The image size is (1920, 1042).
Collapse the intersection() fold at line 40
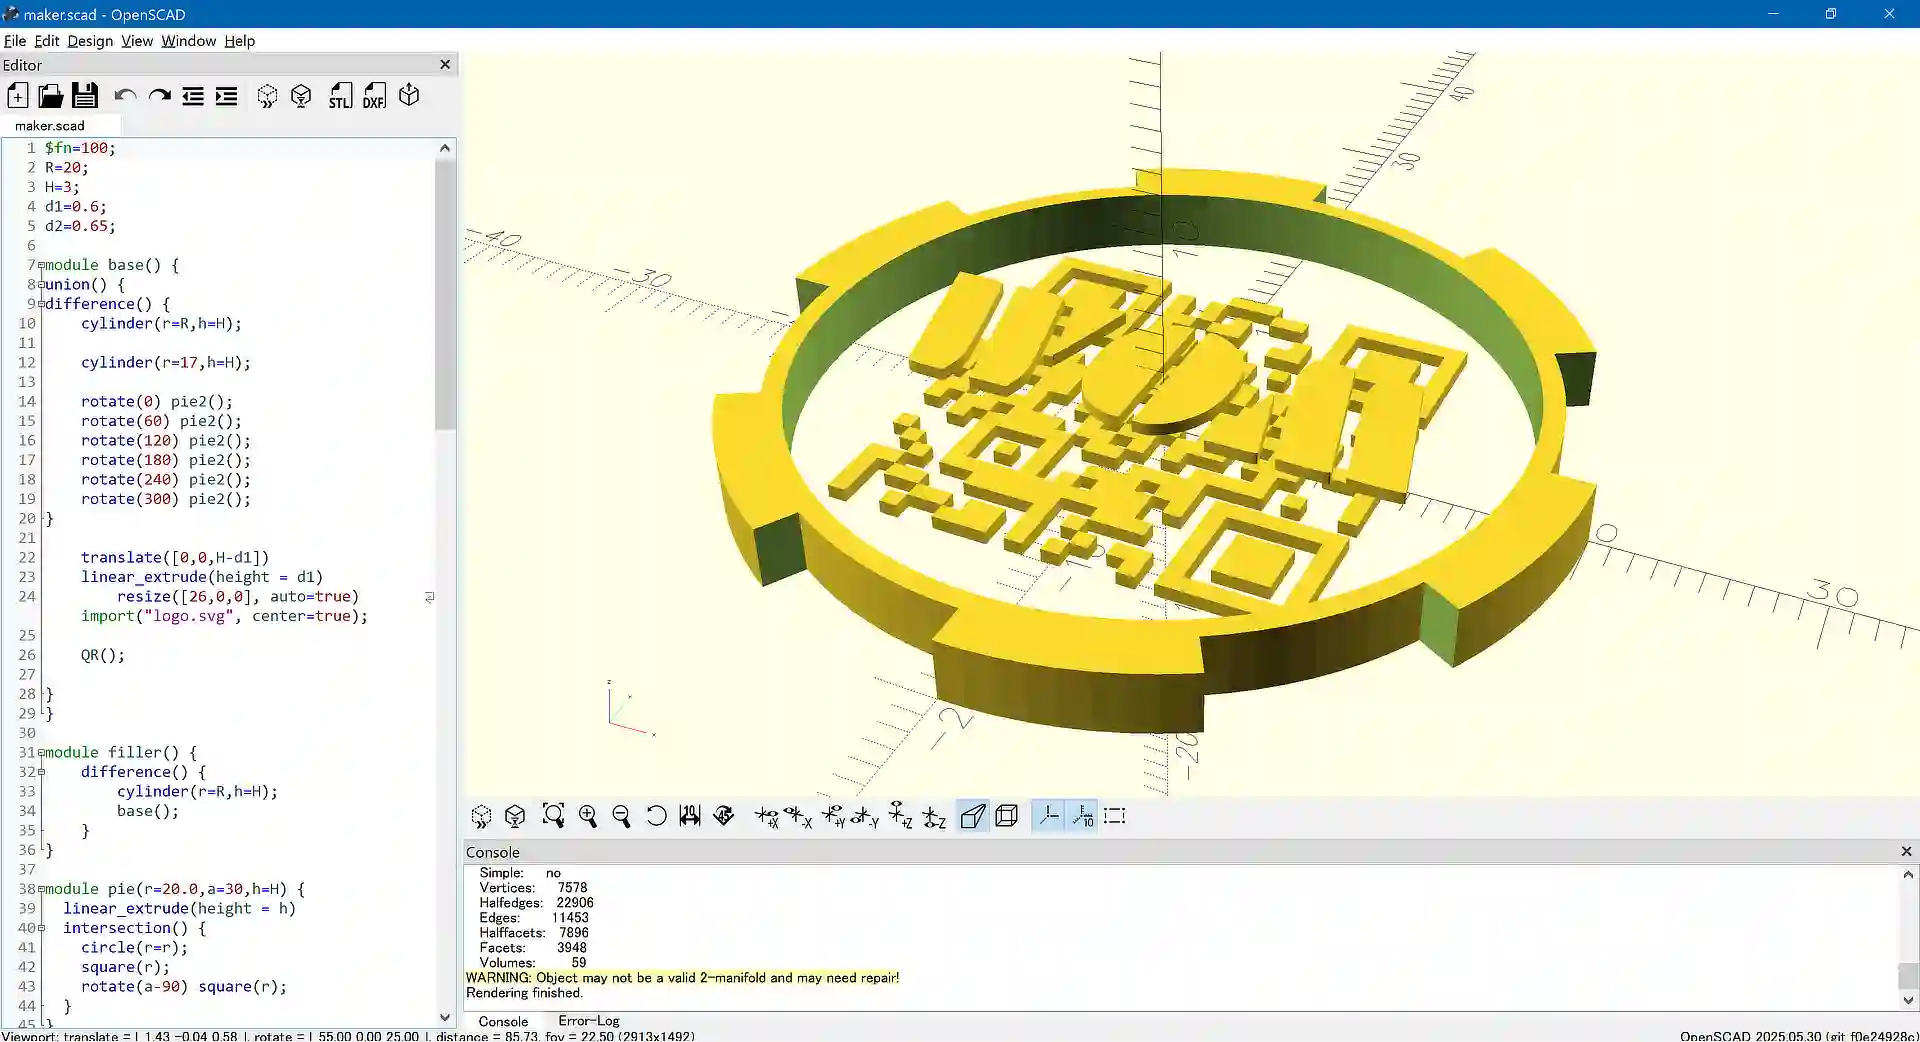pyautogui.click(x=41, y=928)
